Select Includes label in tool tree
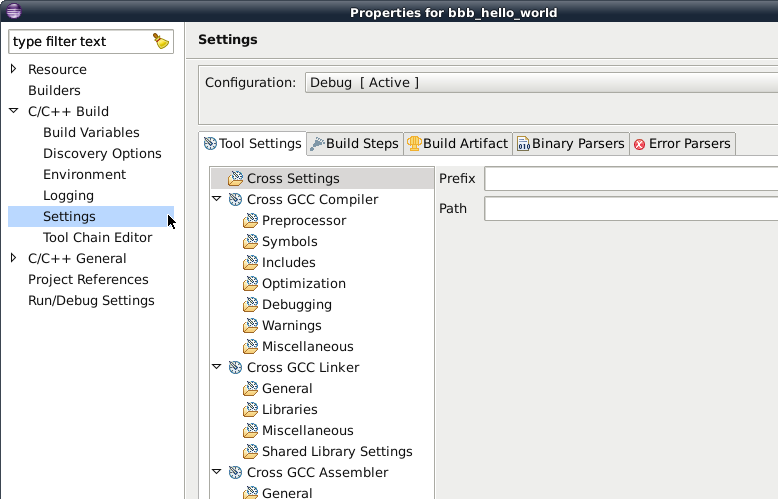The width and height of the screenshot is (778, 499). pos(289,262)
